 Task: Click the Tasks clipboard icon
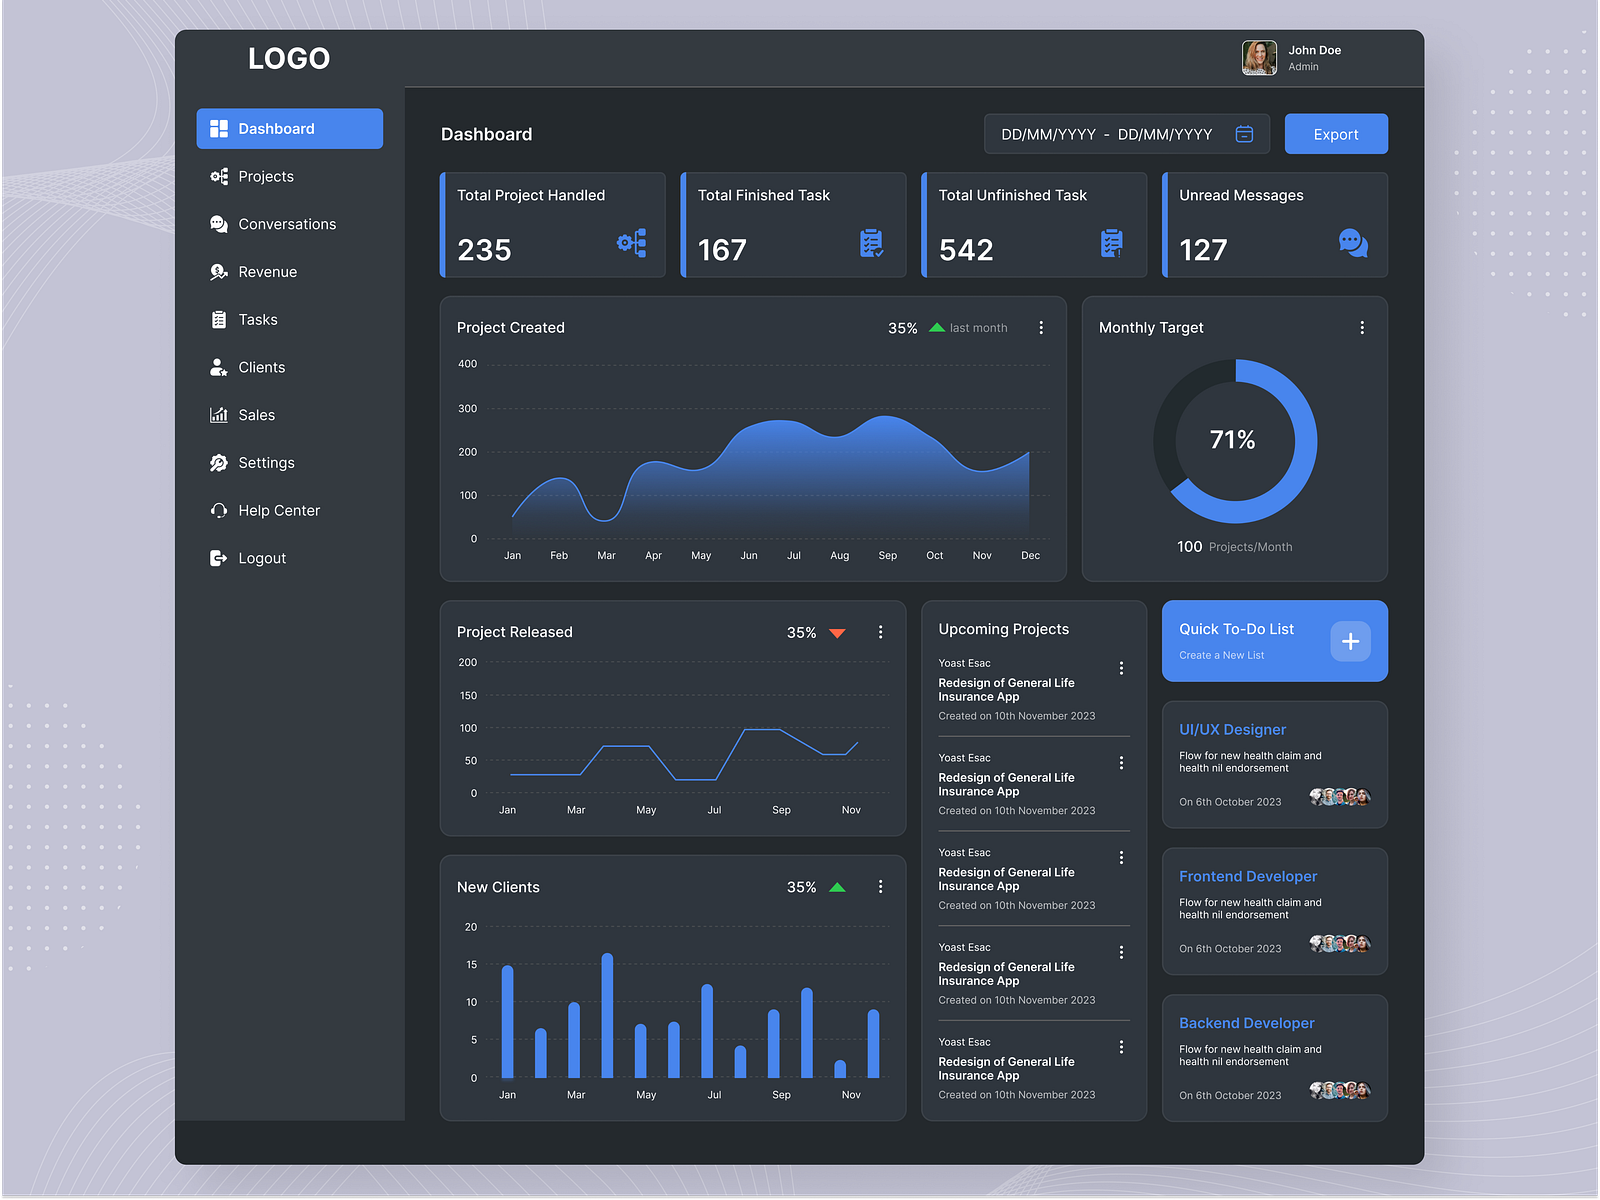coord(219,319)
